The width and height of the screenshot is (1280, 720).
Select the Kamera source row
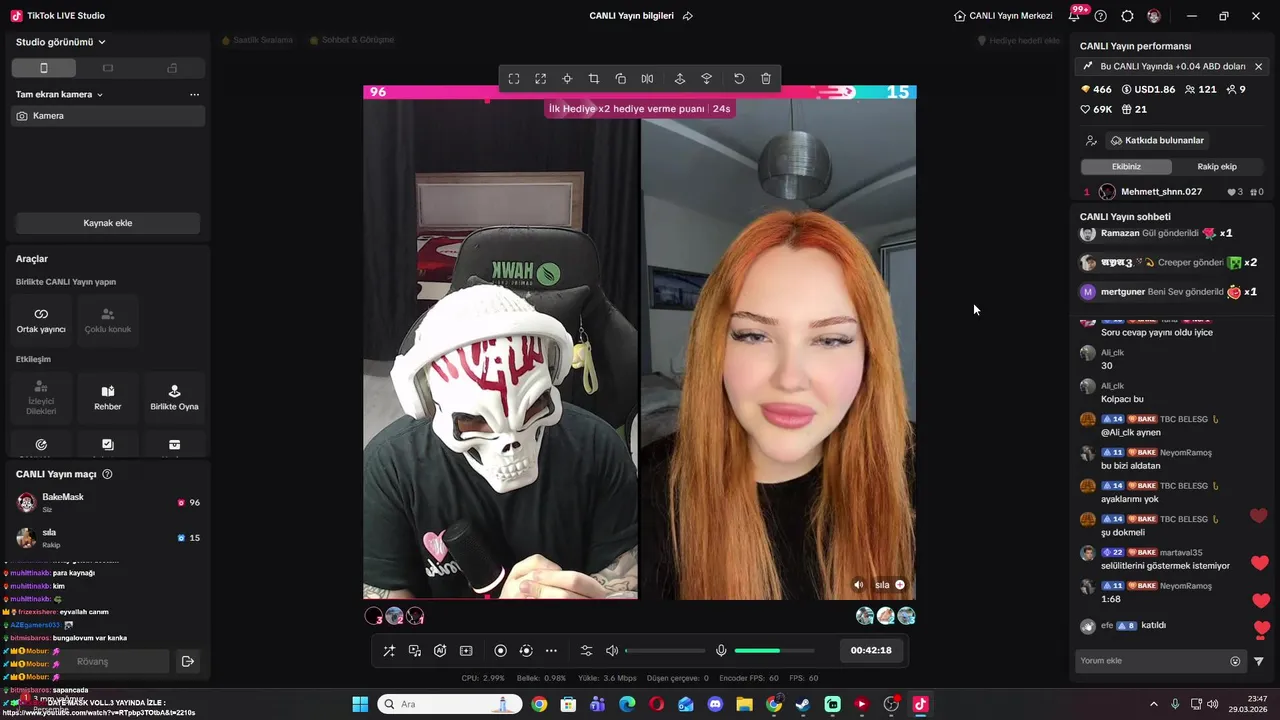coord(108,116)
